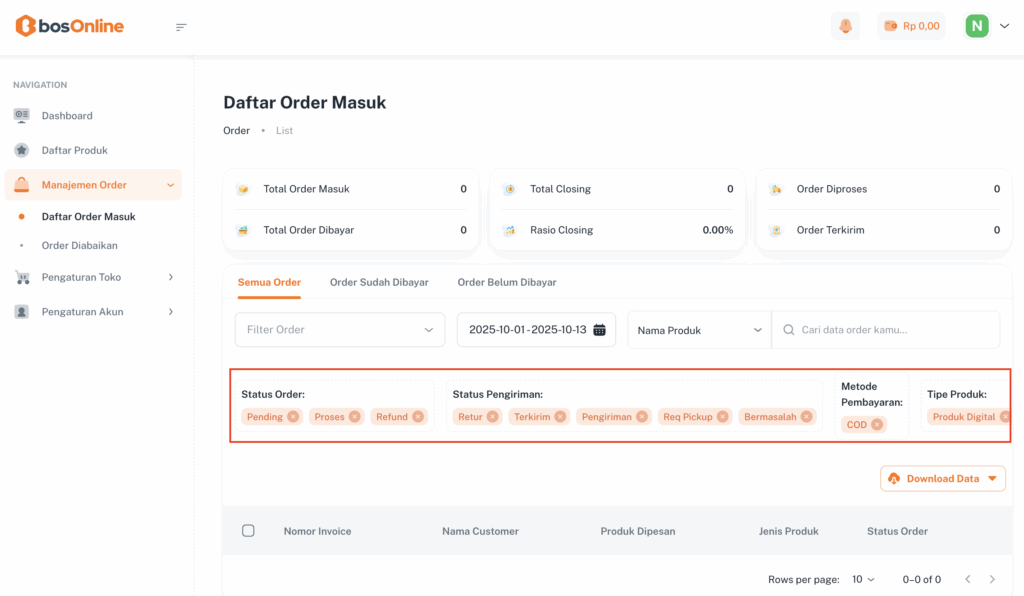Viewport: 1024px width, 596px height.
Task: Open the Rp 0,00 wallet balance
Action: pos(911,26)
